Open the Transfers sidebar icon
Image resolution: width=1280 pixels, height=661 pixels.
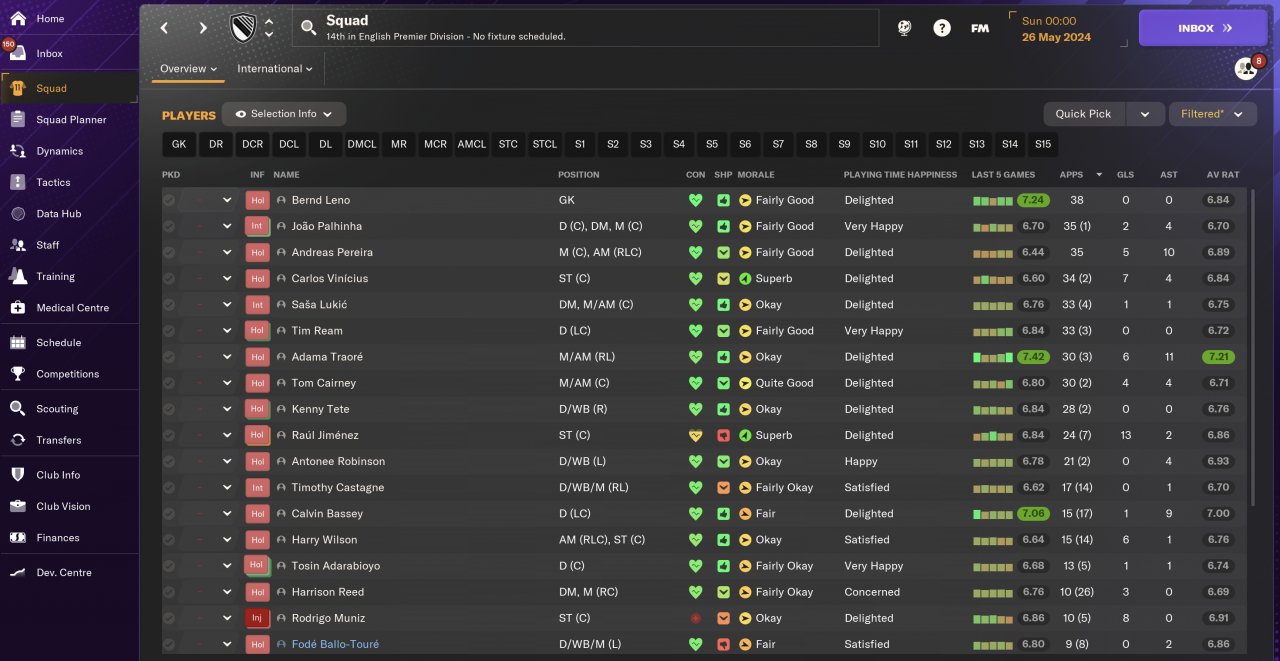pos(18,439)
